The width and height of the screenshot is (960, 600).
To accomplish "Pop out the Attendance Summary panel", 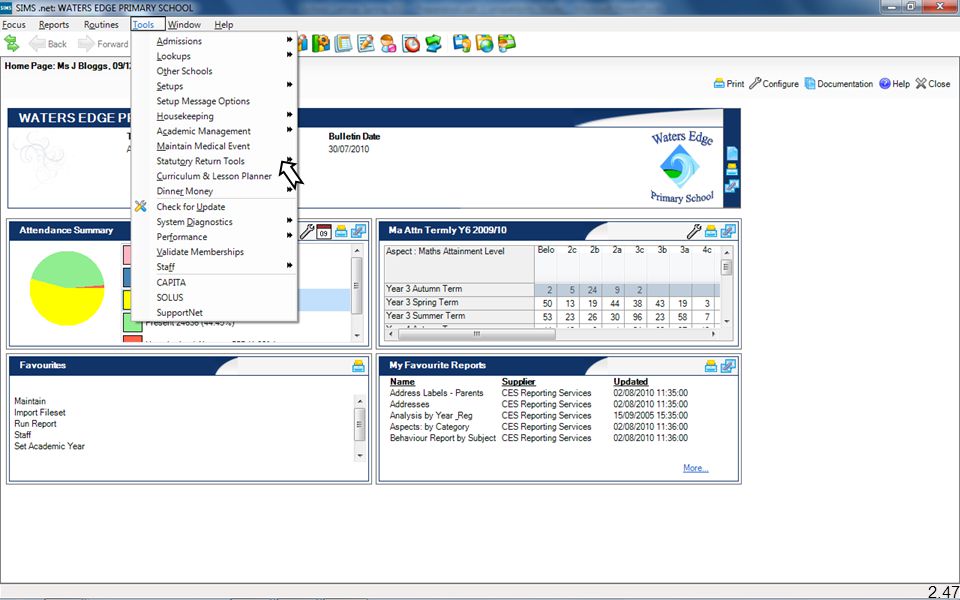I will tap(358, 231).
